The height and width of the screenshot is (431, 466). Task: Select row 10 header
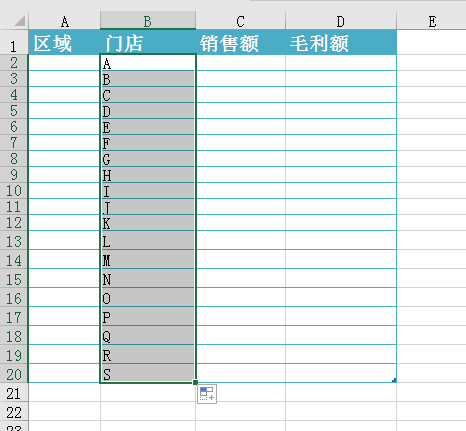[x=14, y=191]
